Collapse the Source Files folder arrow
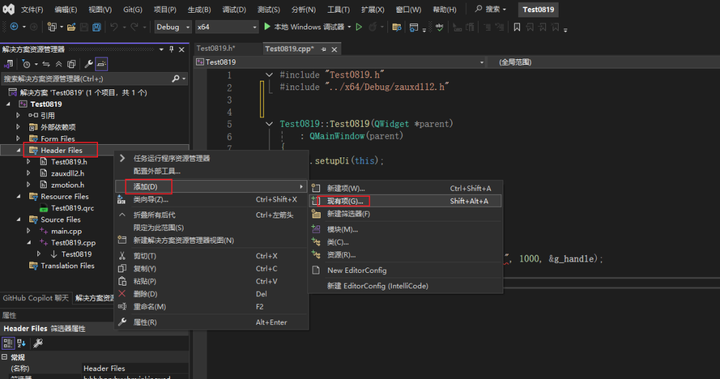 (x=18, y=220)
